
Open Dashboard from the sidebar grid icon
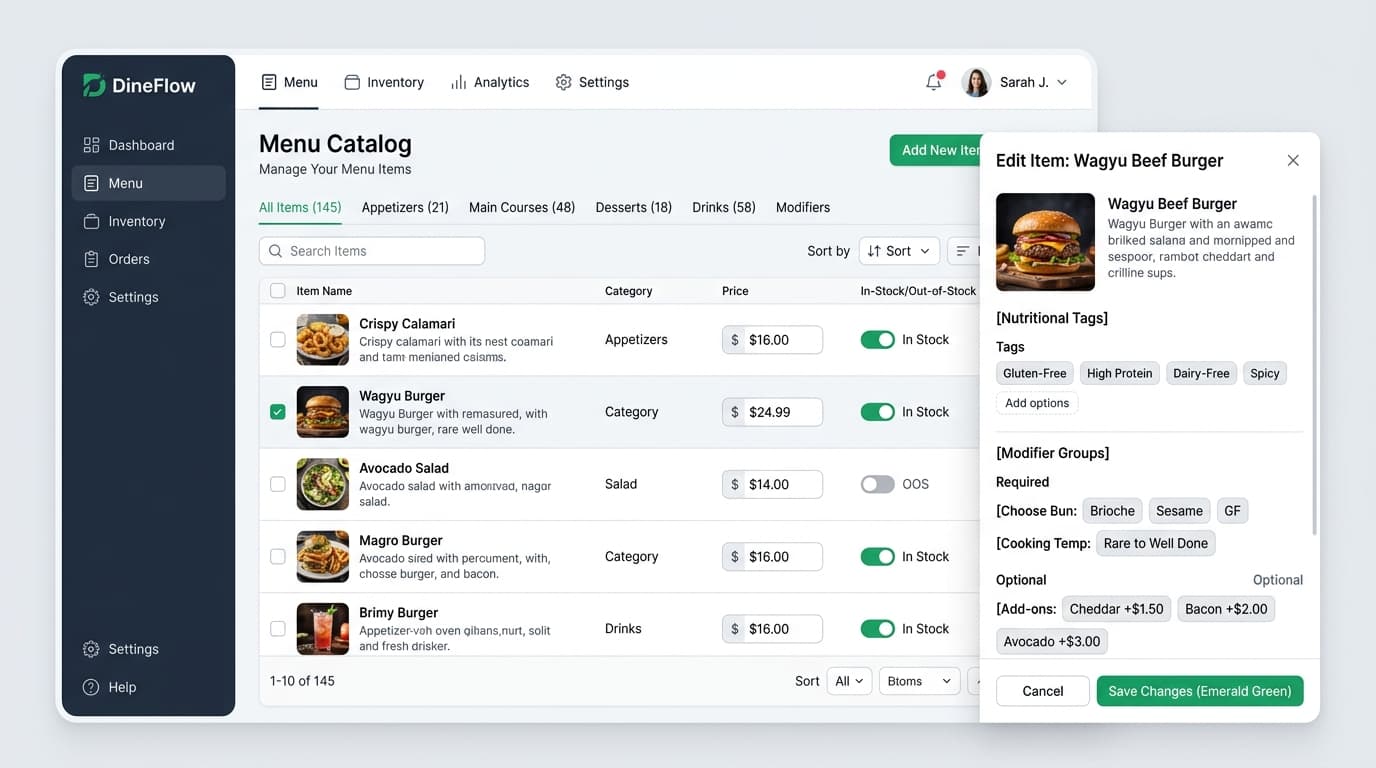pyautogui.click(x=91, y=145)
